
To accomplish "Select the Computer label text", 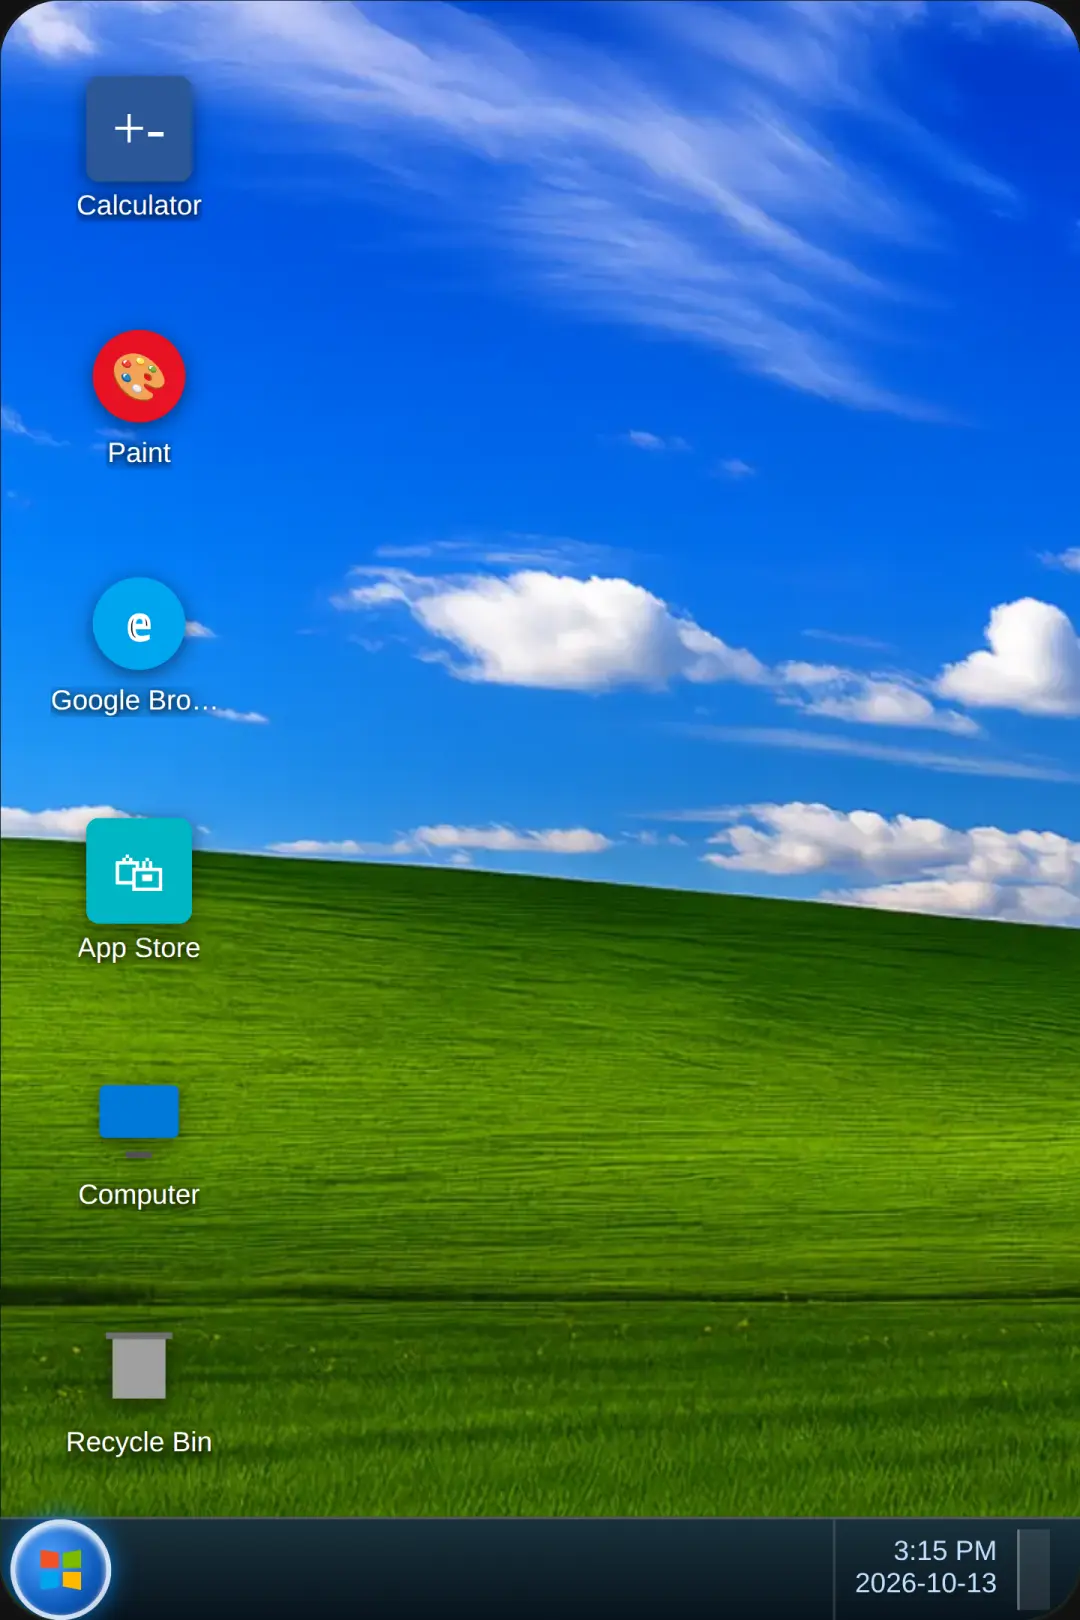I will tap(139, 1195).
